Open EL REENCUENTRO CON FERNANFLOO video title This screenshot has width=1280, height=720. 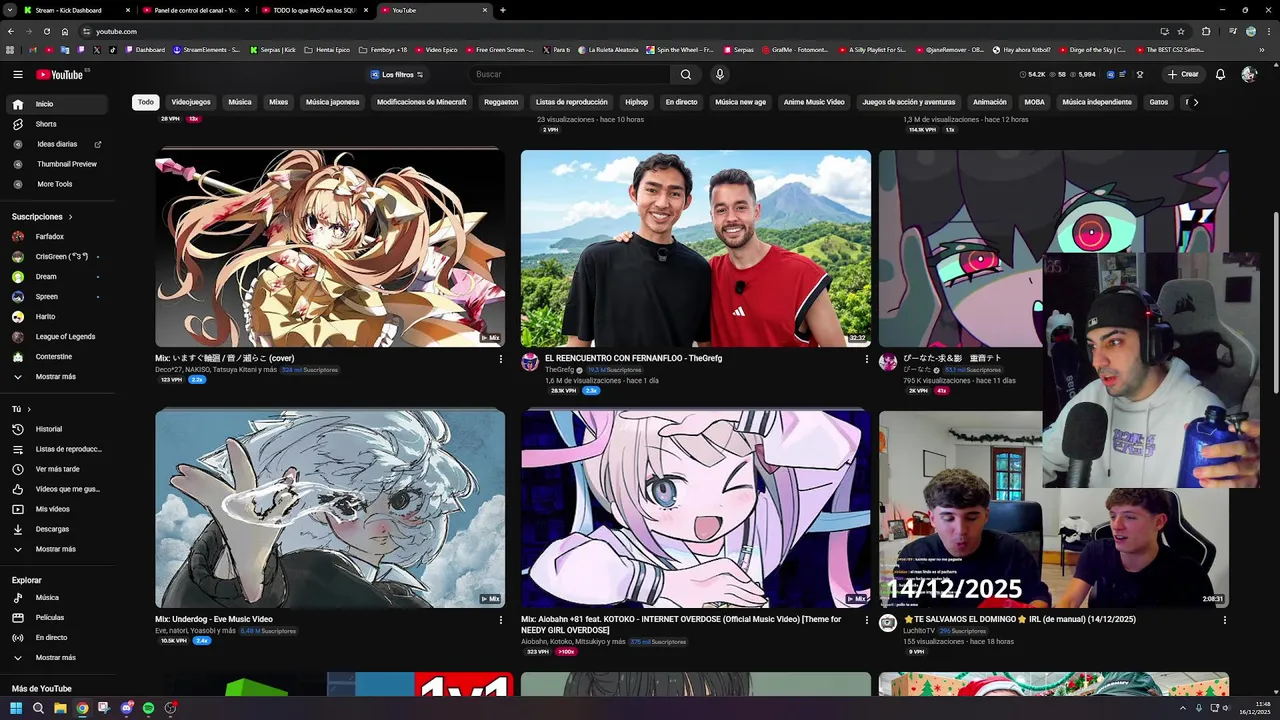click(633, 358)
